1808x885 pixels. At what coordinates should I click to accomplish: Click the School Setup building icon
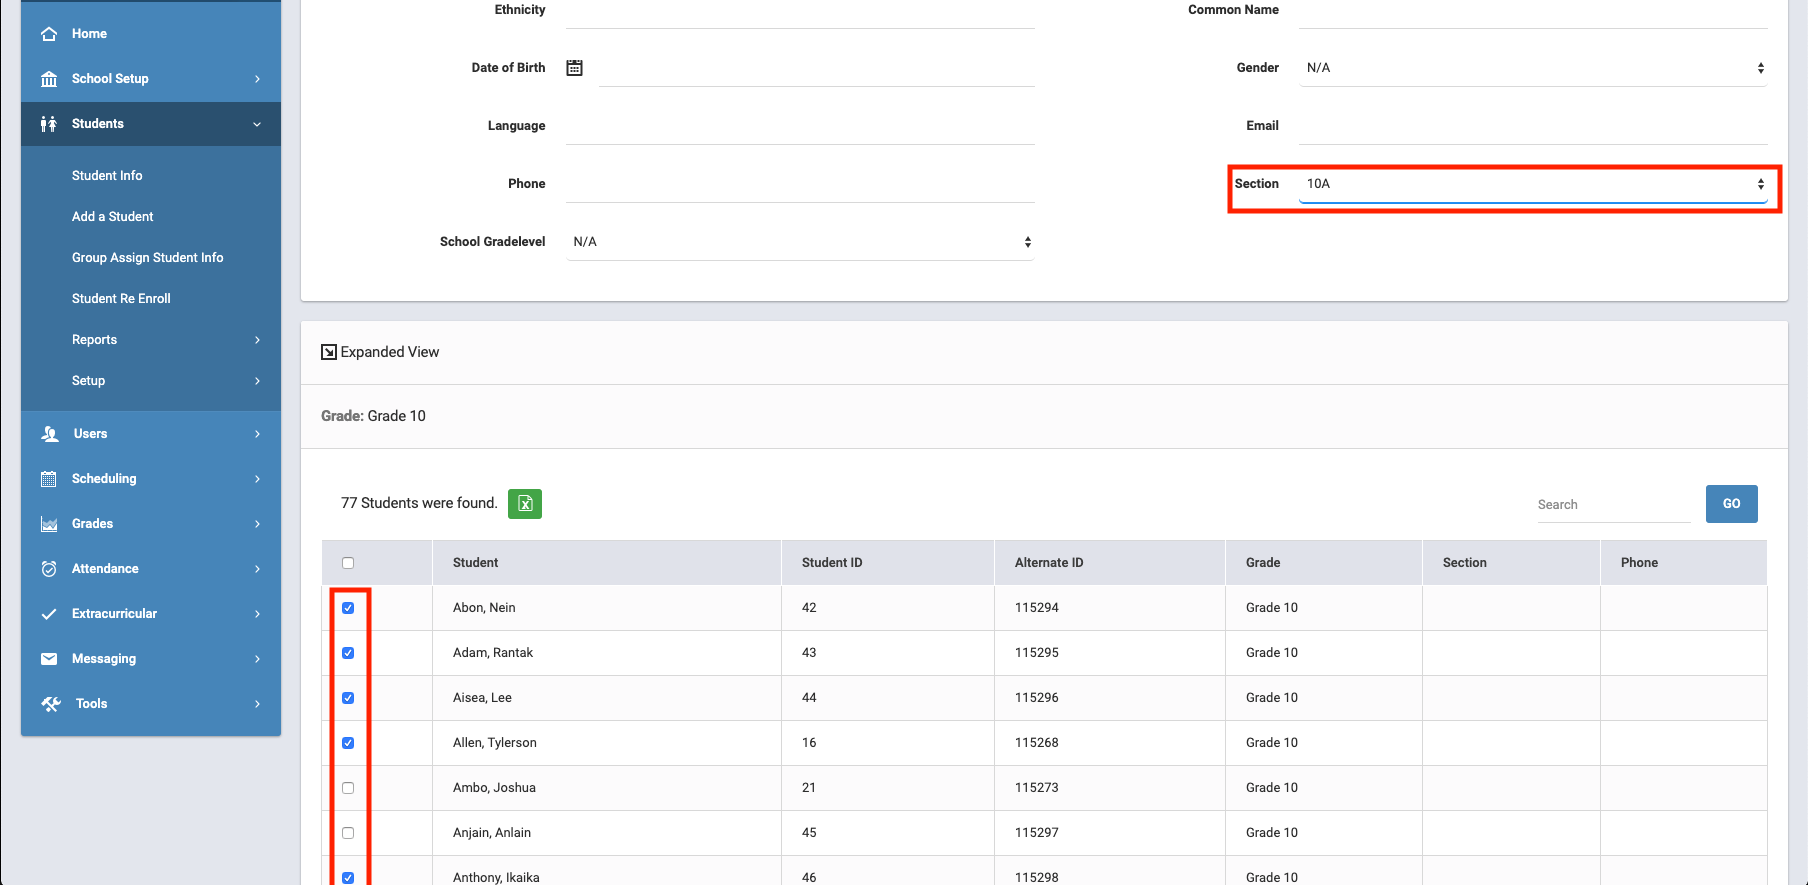(x=49, y=79)
